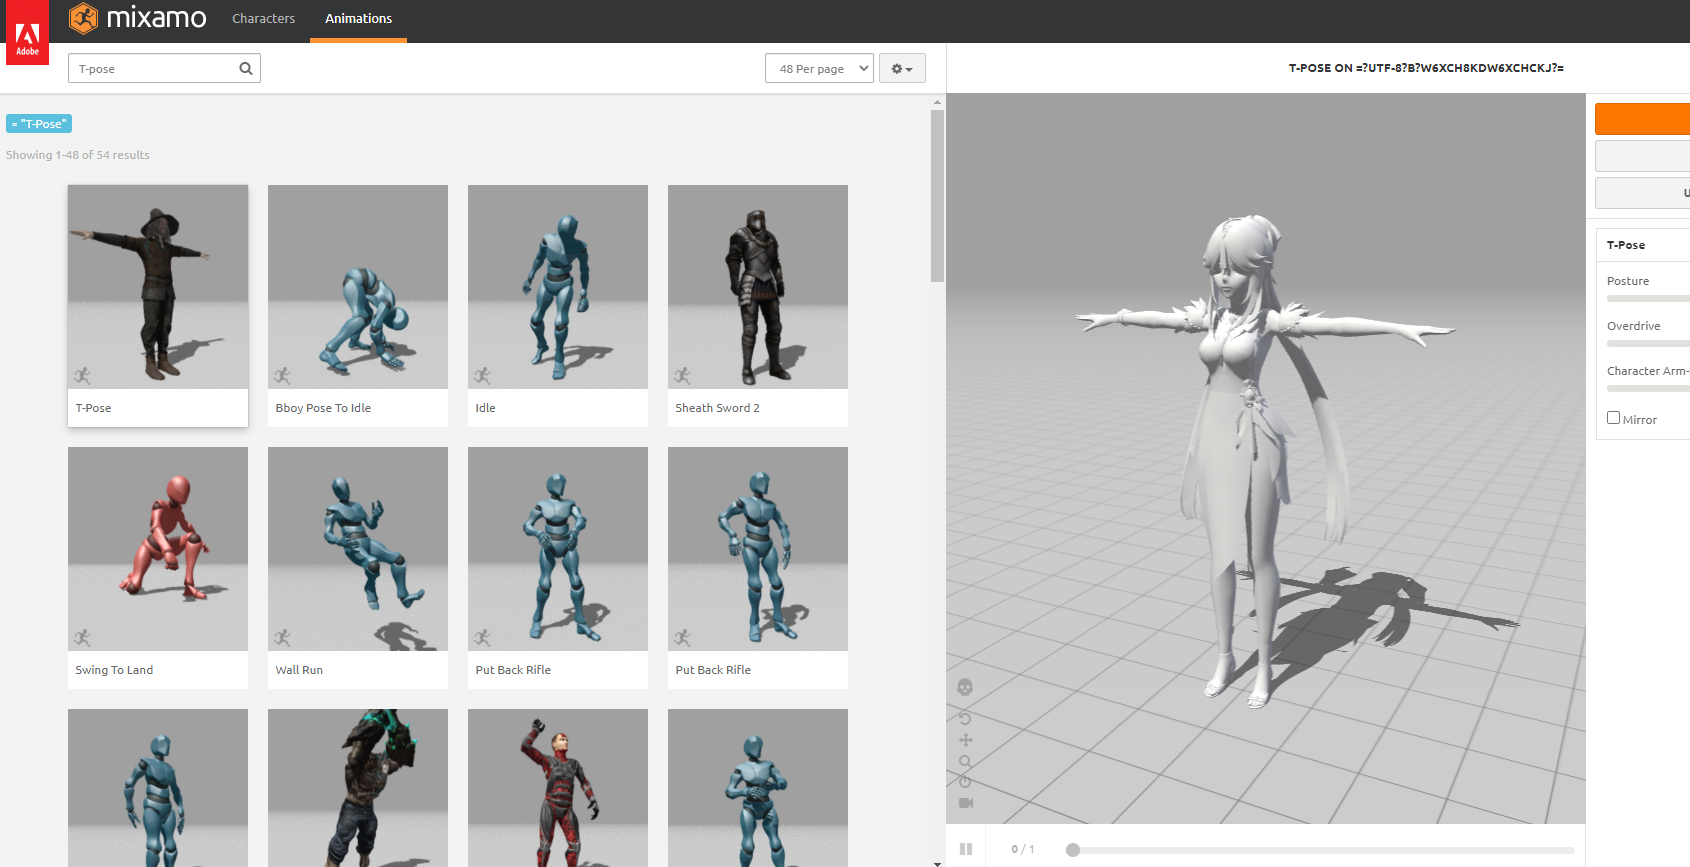This screenshot has height=867, width=1690.
Task: Click the Posture slider bar
Action: [1648, 298]
